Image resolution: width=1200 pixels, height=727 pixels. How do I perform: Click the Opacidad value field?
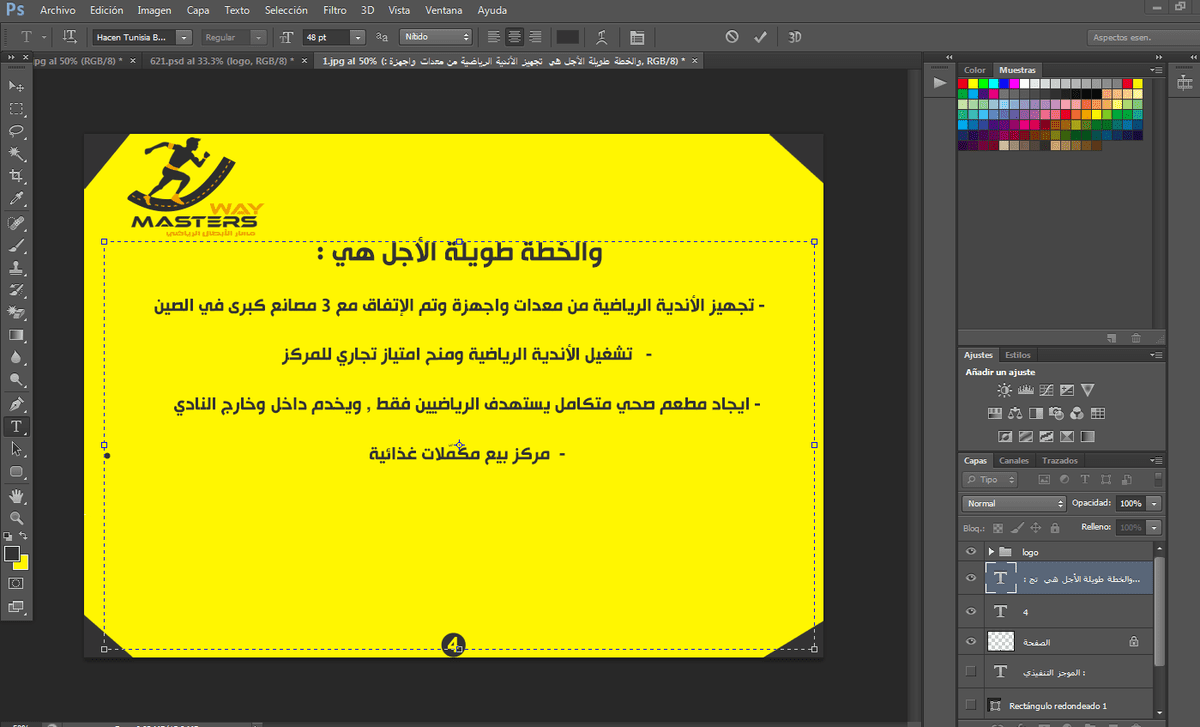(1130, 503)
